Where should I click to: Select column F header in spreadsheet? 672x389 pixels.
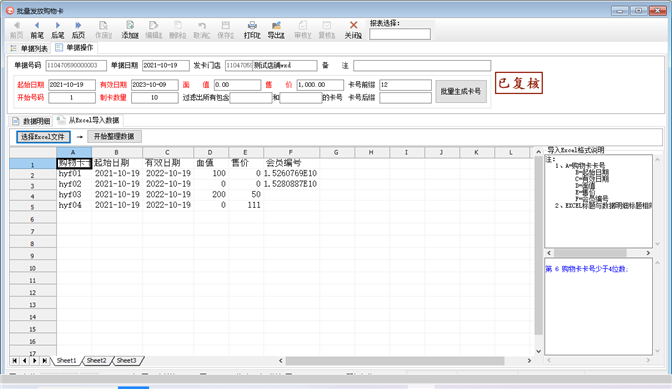tap(291, 153)
